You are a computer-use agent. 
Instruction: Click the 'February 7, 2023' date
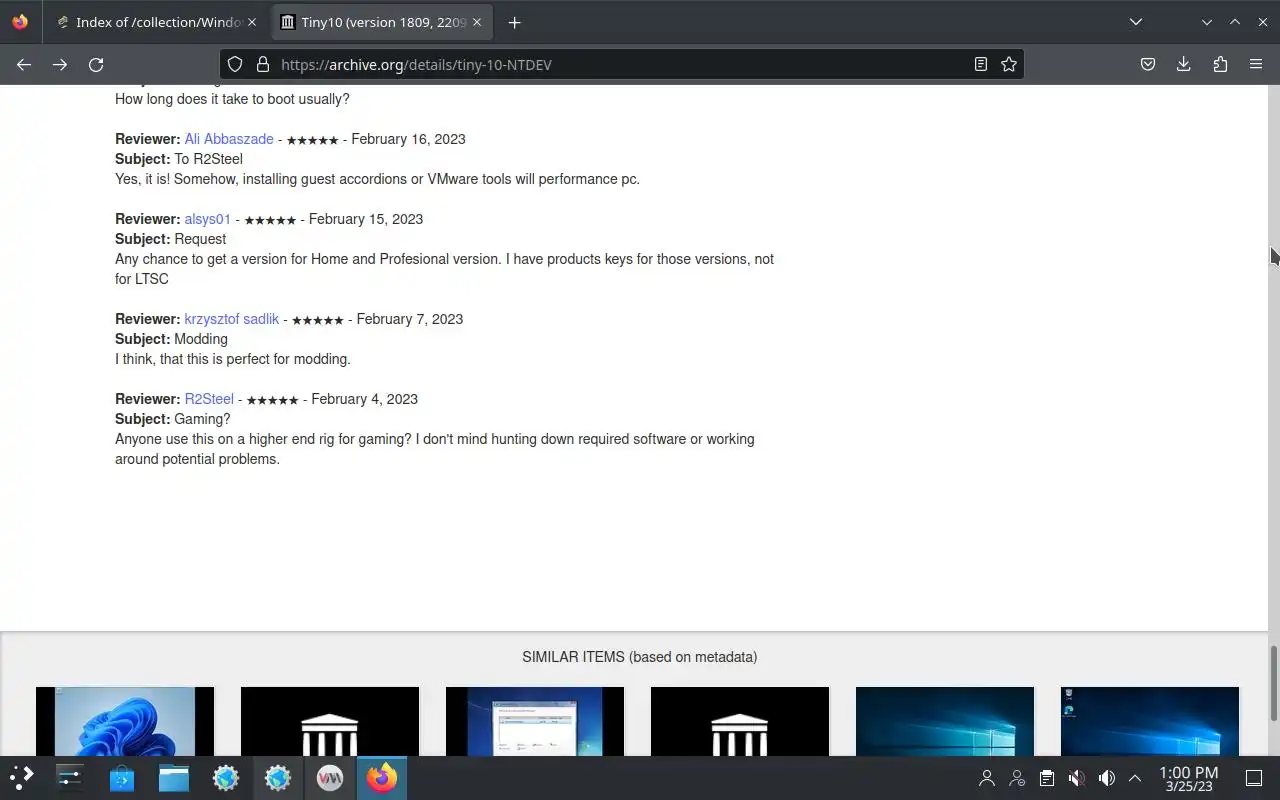pyautogui.click(x=410, y=319)
